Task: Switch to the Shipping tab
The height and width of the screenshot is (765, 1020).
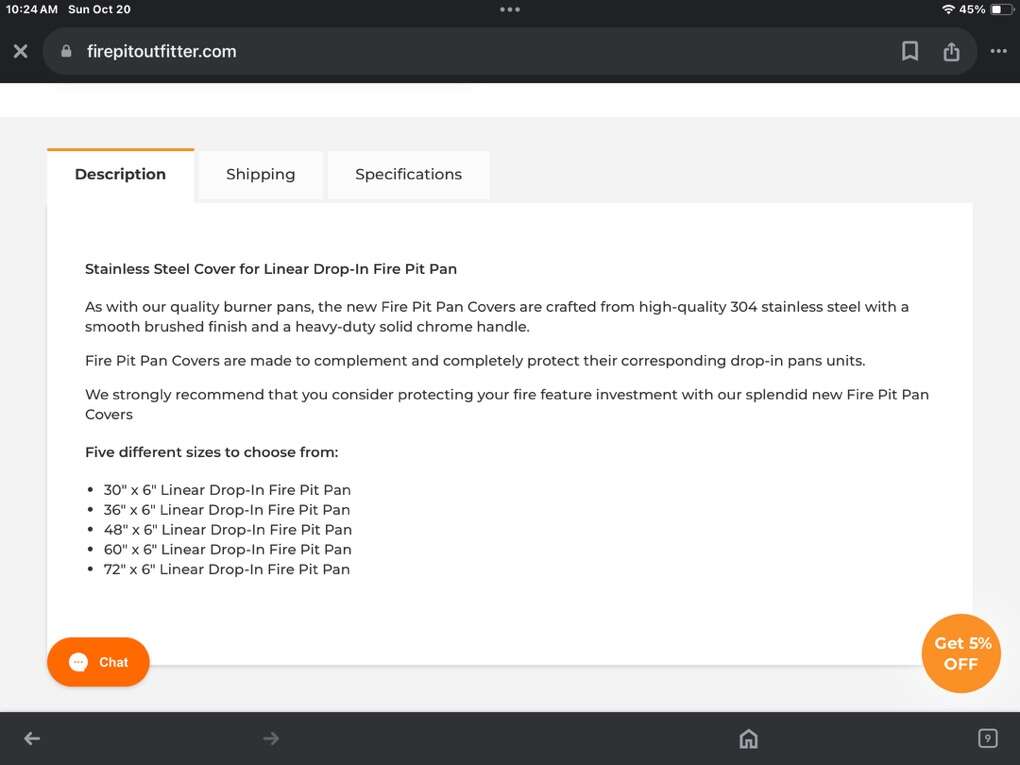Action: 260,174
